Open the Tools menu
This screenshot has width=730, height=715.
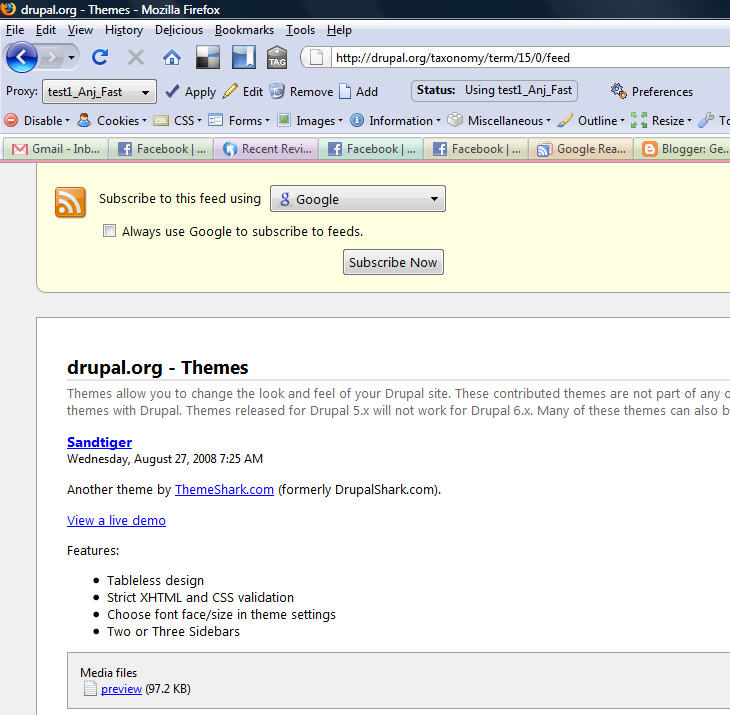click(x=300, y=30)
